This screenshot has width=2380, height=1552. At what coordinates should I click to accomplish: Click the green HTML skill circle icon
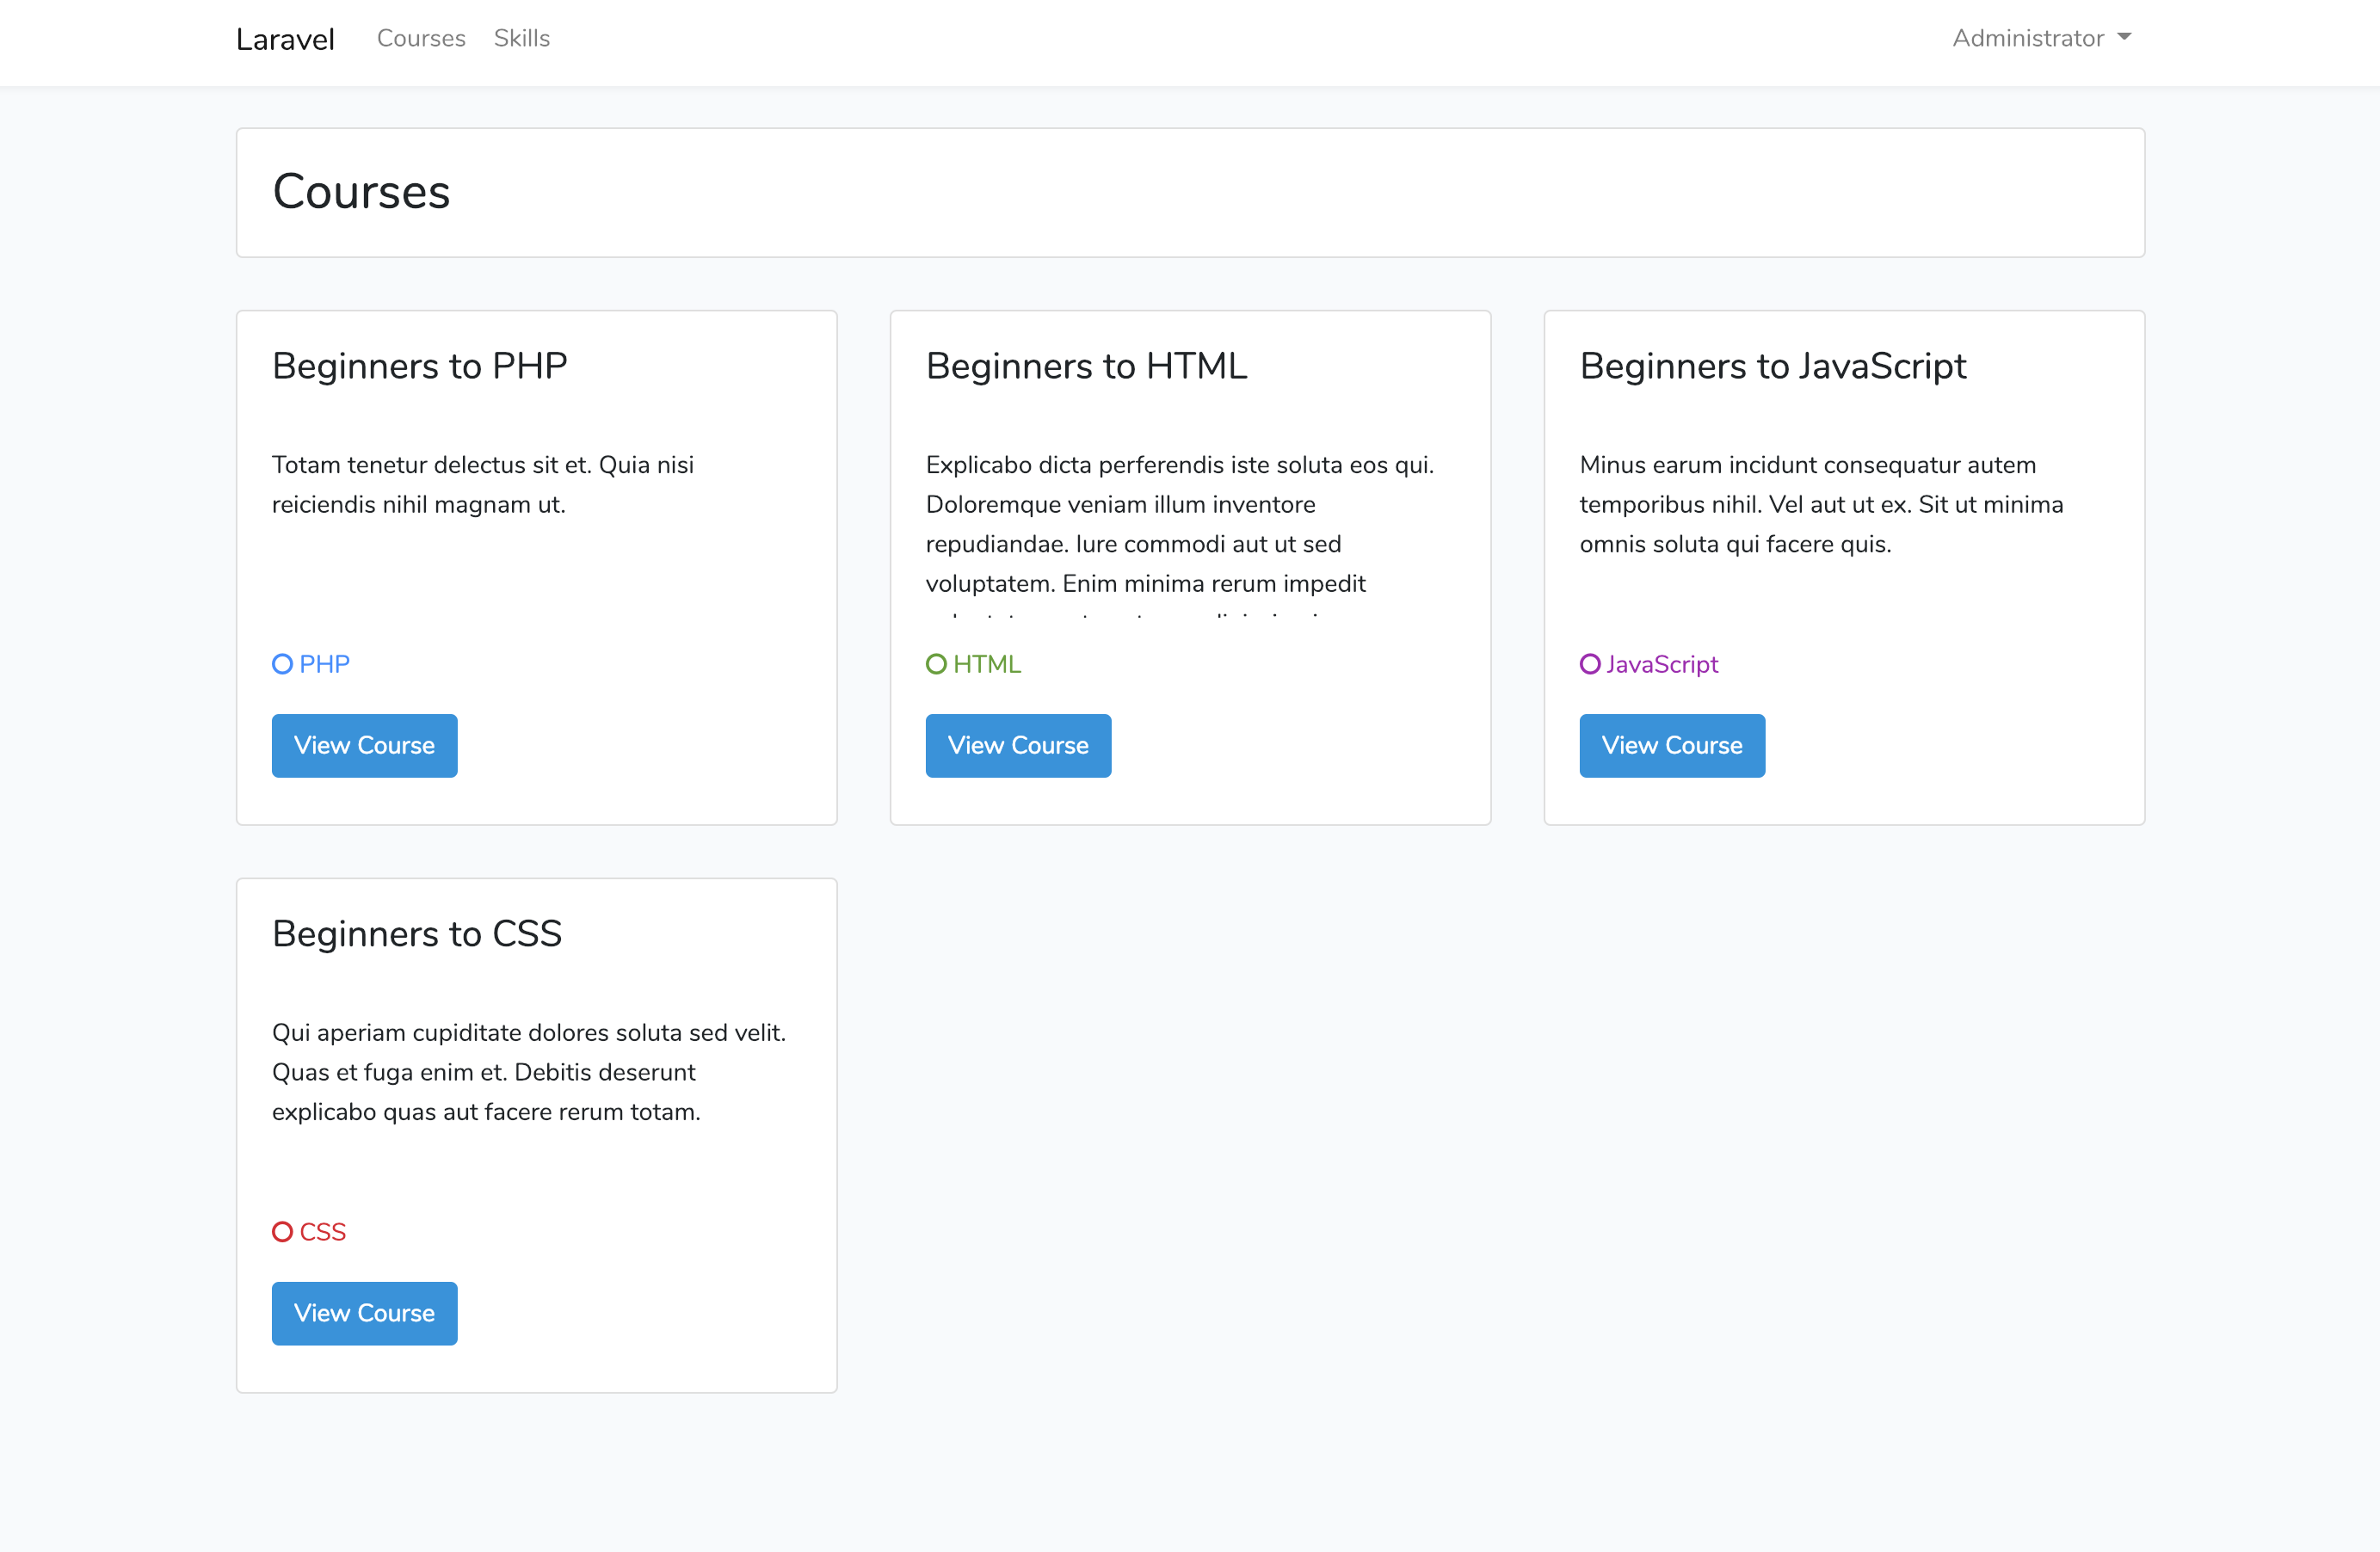936,664
